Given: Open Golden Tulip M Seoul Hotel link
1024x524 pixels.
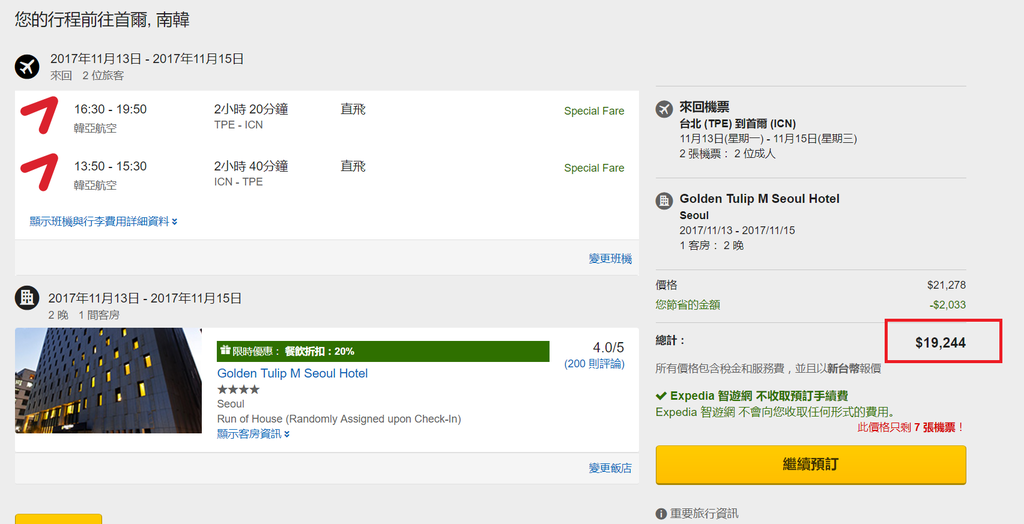Looking at the screenshot, I should pyautogui.click(x=293, y=373).
